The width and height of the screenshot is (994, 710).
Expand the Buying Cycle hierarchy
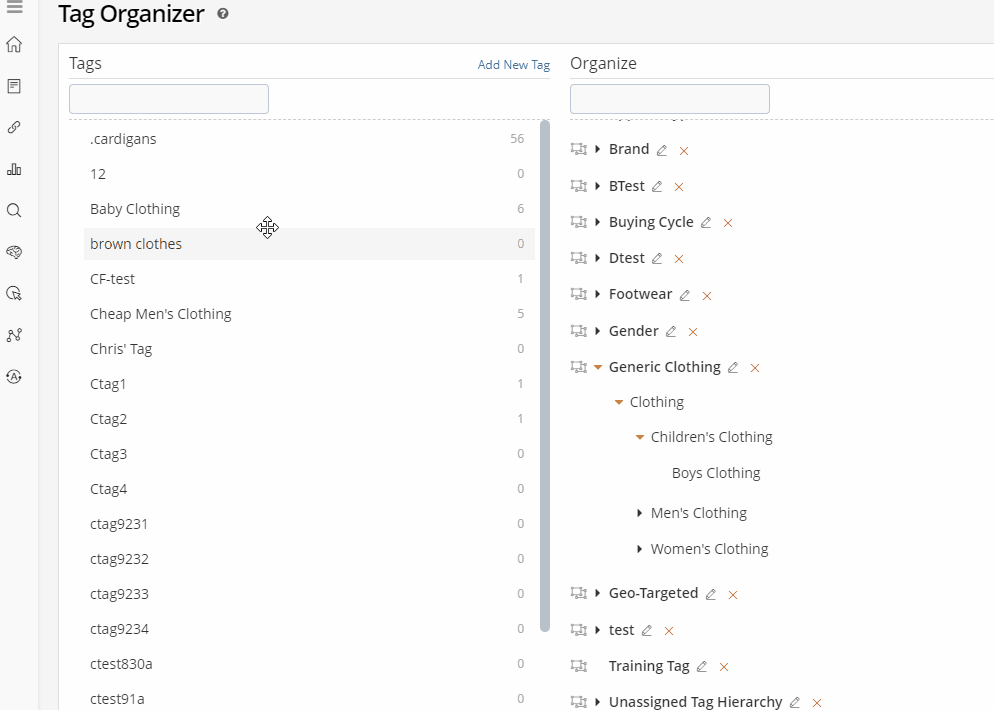point(598,222)
